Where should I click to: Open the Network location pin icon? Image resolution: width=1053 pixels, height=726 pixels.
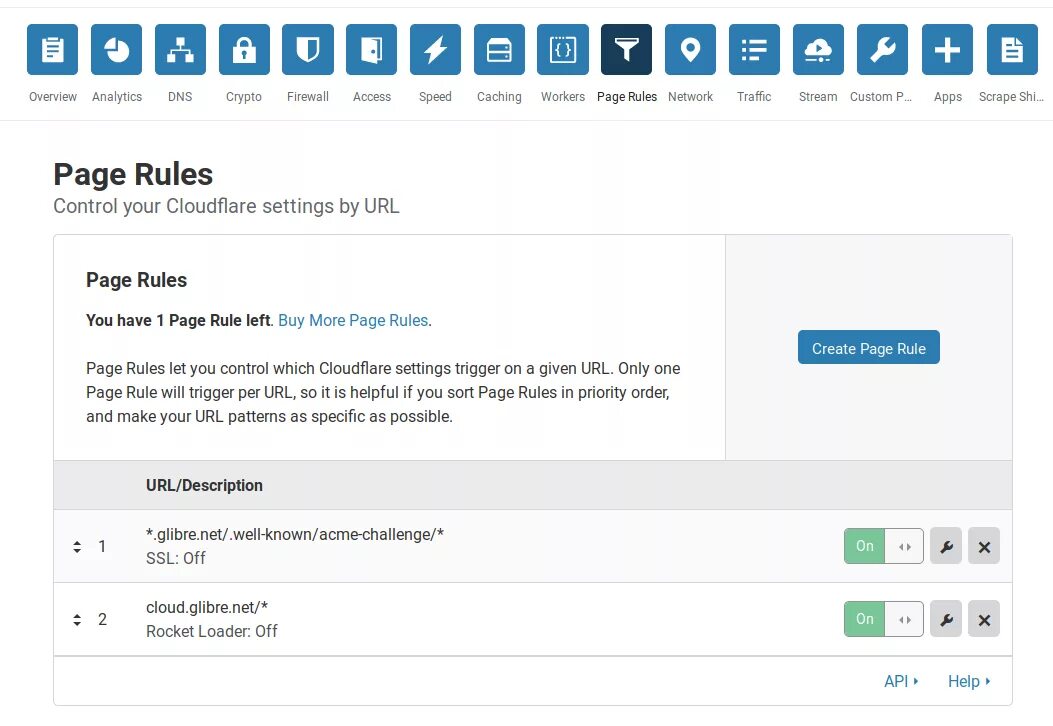690,50
